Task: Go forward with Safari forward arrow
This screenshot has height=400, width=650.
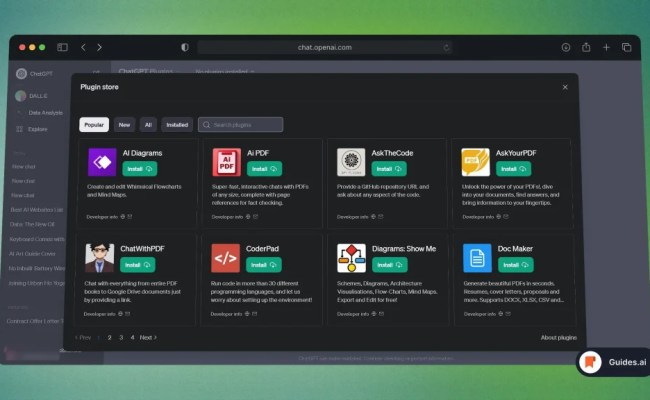Action: [99, 47]
